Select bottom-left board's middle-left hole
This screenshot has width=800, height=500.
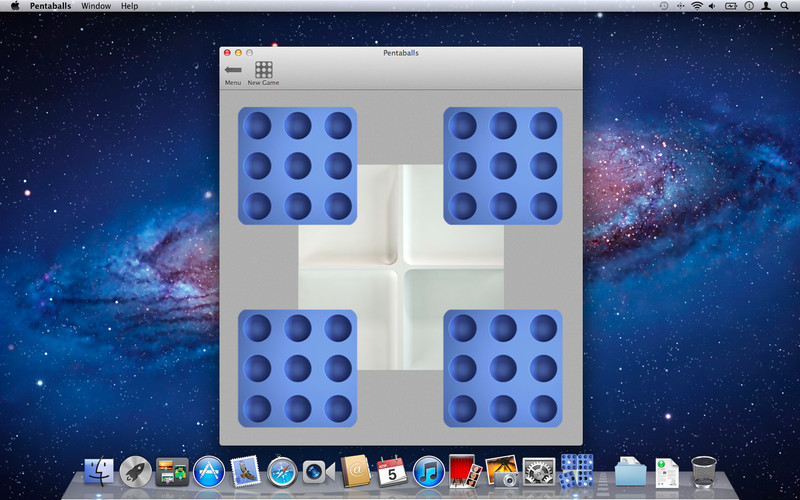(257, 368)
